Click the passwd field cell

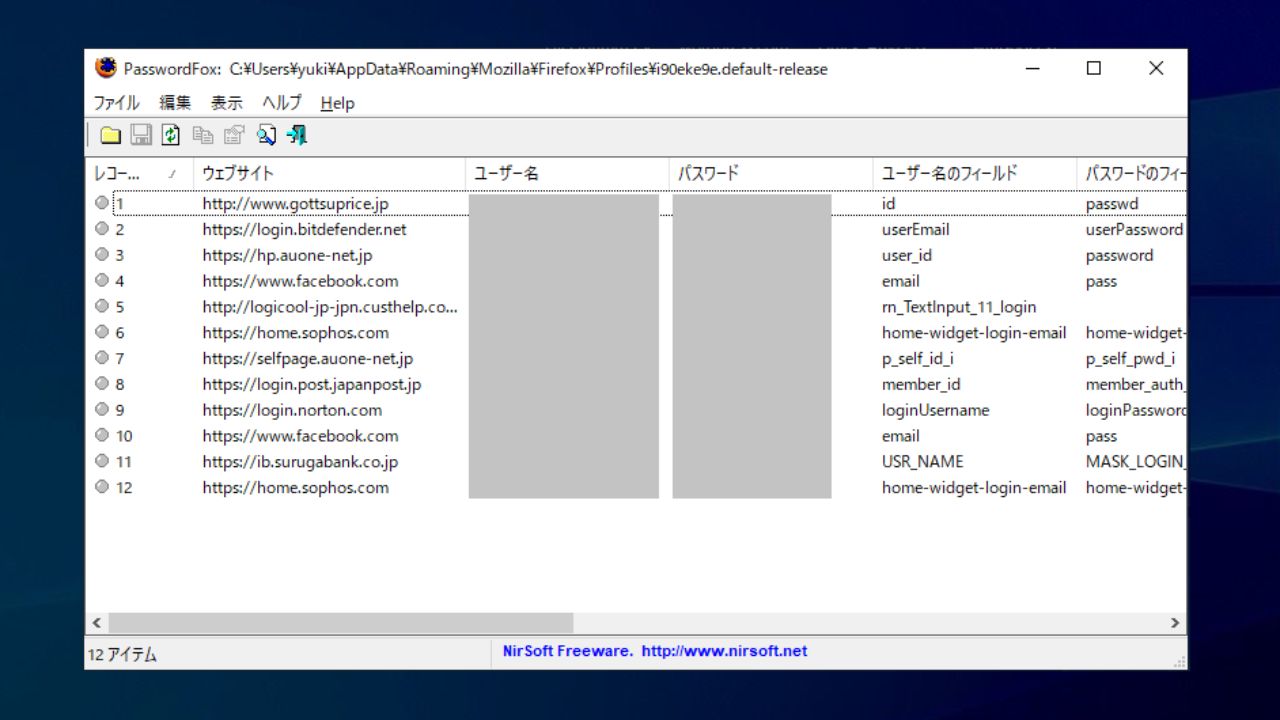pos(1112,203)
